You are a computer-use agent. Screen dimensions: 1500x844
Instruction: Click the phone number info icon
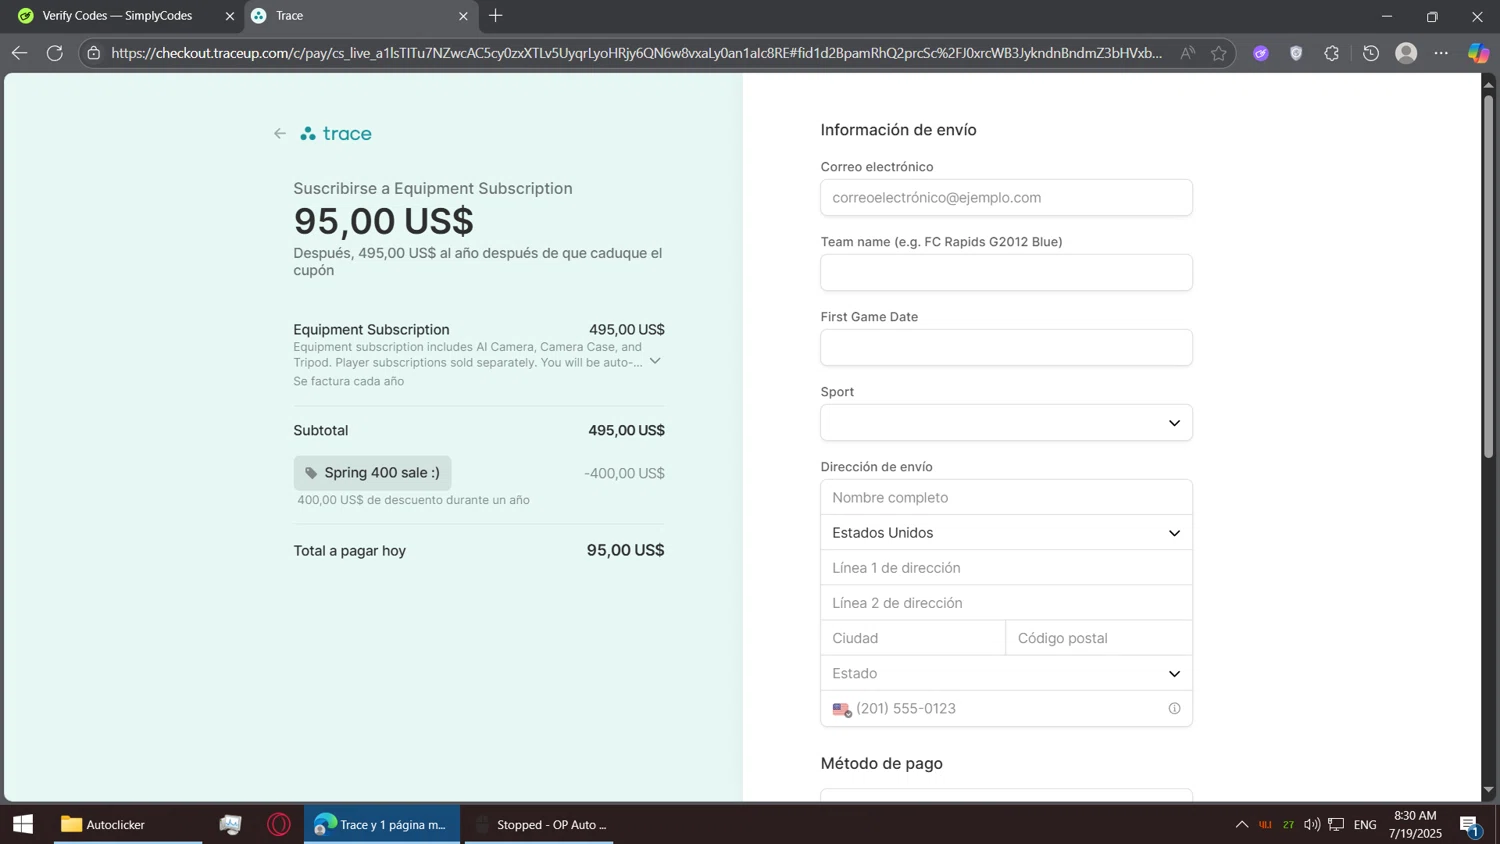coord(1174,709)
